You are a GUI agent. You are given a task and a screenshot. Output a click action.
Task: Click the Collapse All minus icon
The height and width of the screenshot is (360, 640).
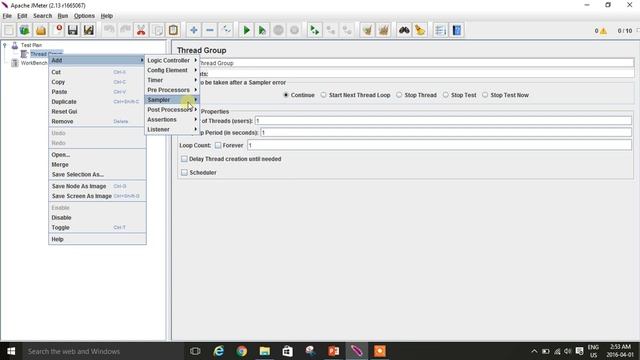[x=210, y=30]
